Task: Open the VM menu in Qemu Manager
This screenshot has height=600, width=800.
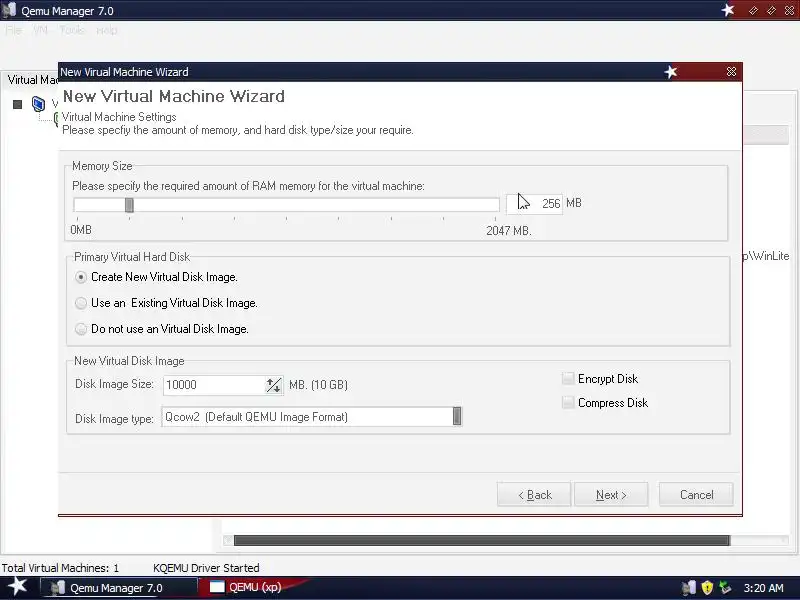Action: 40,30
